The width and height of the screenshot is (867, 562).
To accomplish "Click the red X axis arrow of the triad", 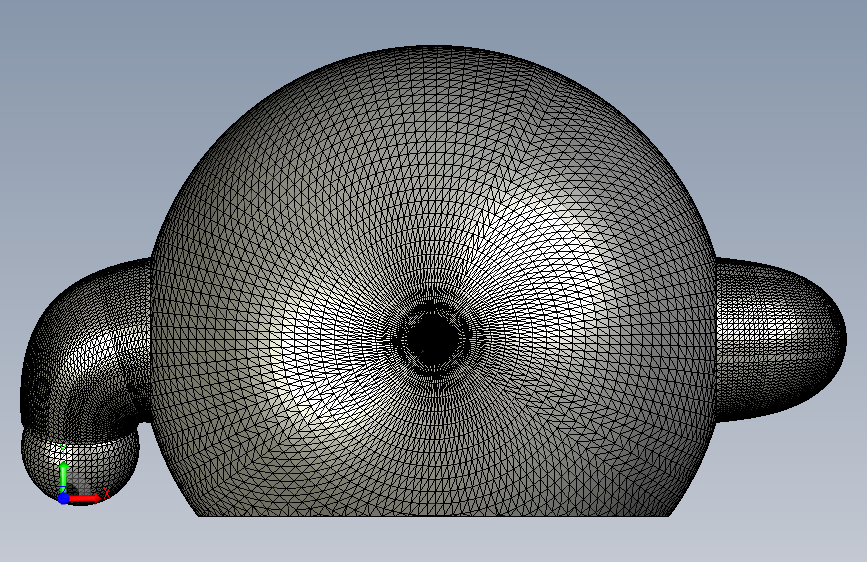I will [x=85, y=498].
